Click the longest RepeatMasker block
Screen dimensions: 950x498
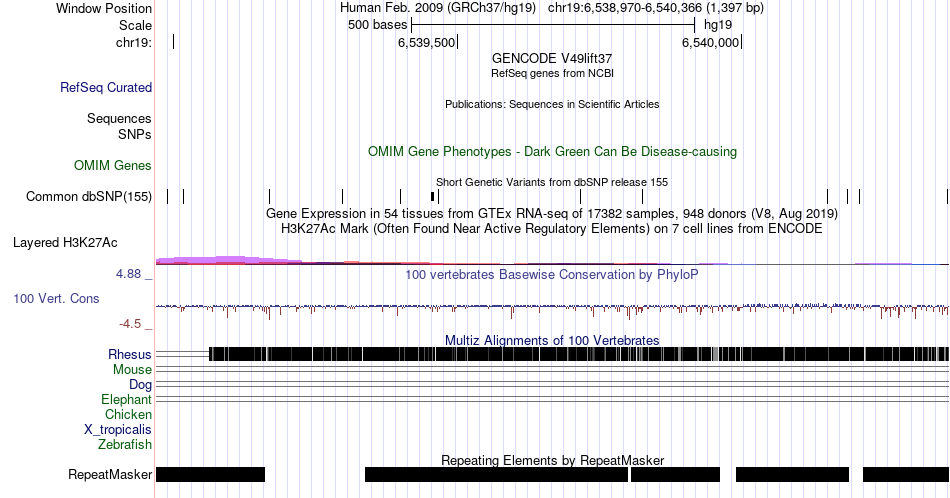pyautogui.click(x=497, y=474)
